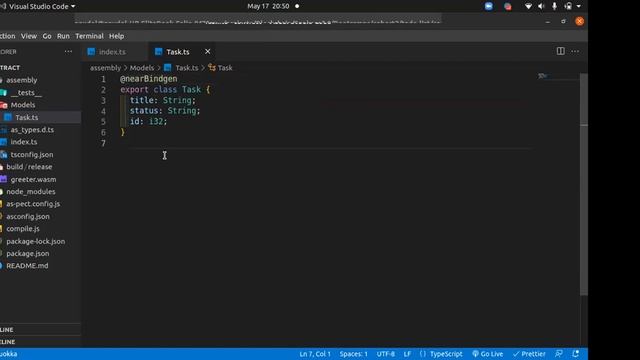
Task: Click the microphone indicator
Action: click(x=554, y=6)
